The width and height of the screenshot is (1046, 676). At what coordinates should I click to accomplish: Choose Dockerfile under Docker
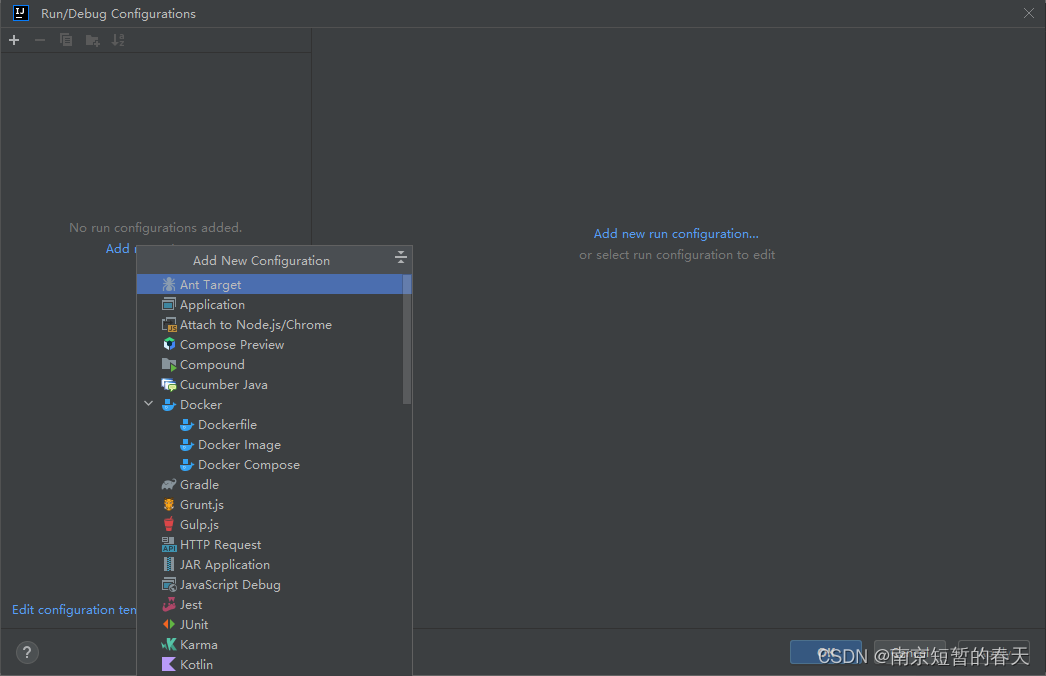pos(274,424)
